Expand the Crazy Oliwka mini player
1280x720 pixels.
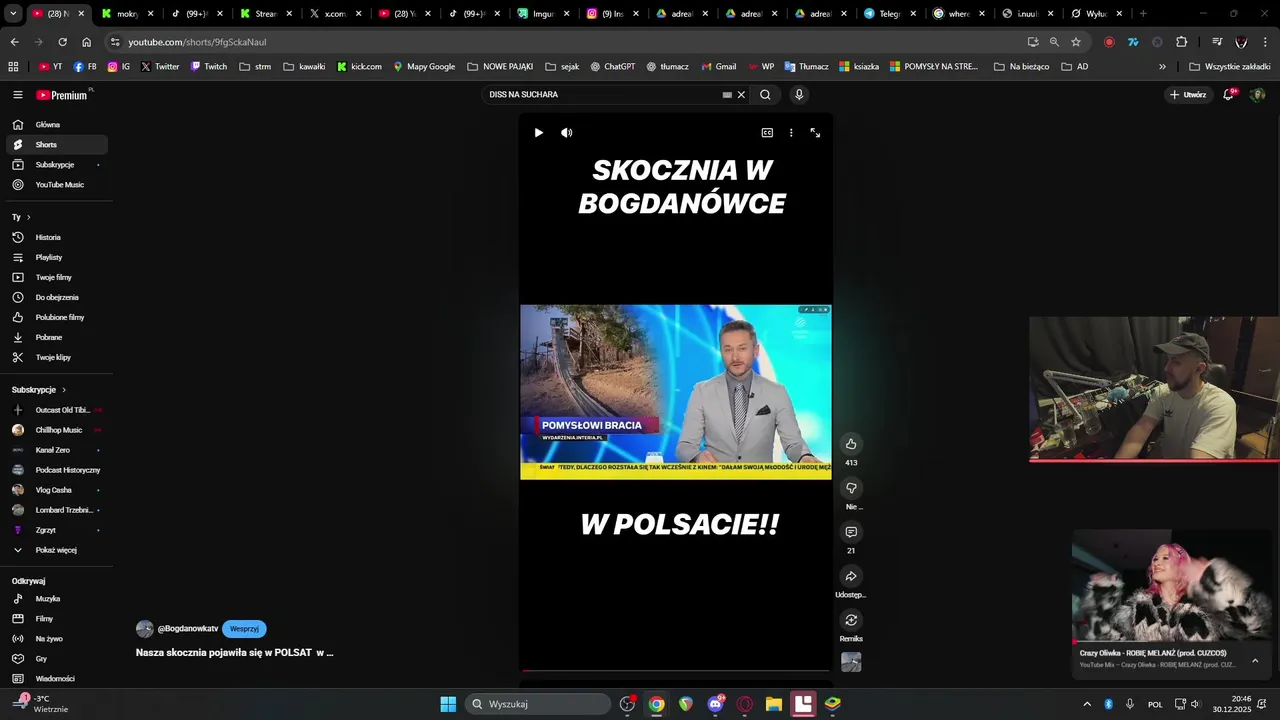pos(1255,660)
